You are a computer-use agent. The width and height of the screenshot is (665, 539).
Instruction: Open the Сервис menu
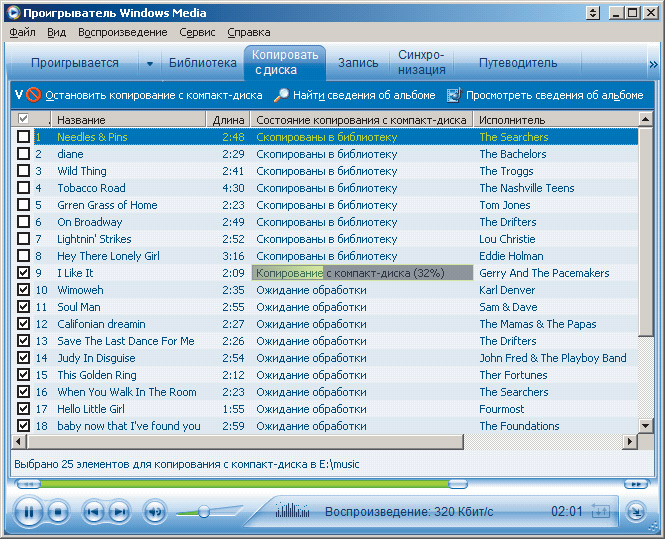tap(197, 32)
